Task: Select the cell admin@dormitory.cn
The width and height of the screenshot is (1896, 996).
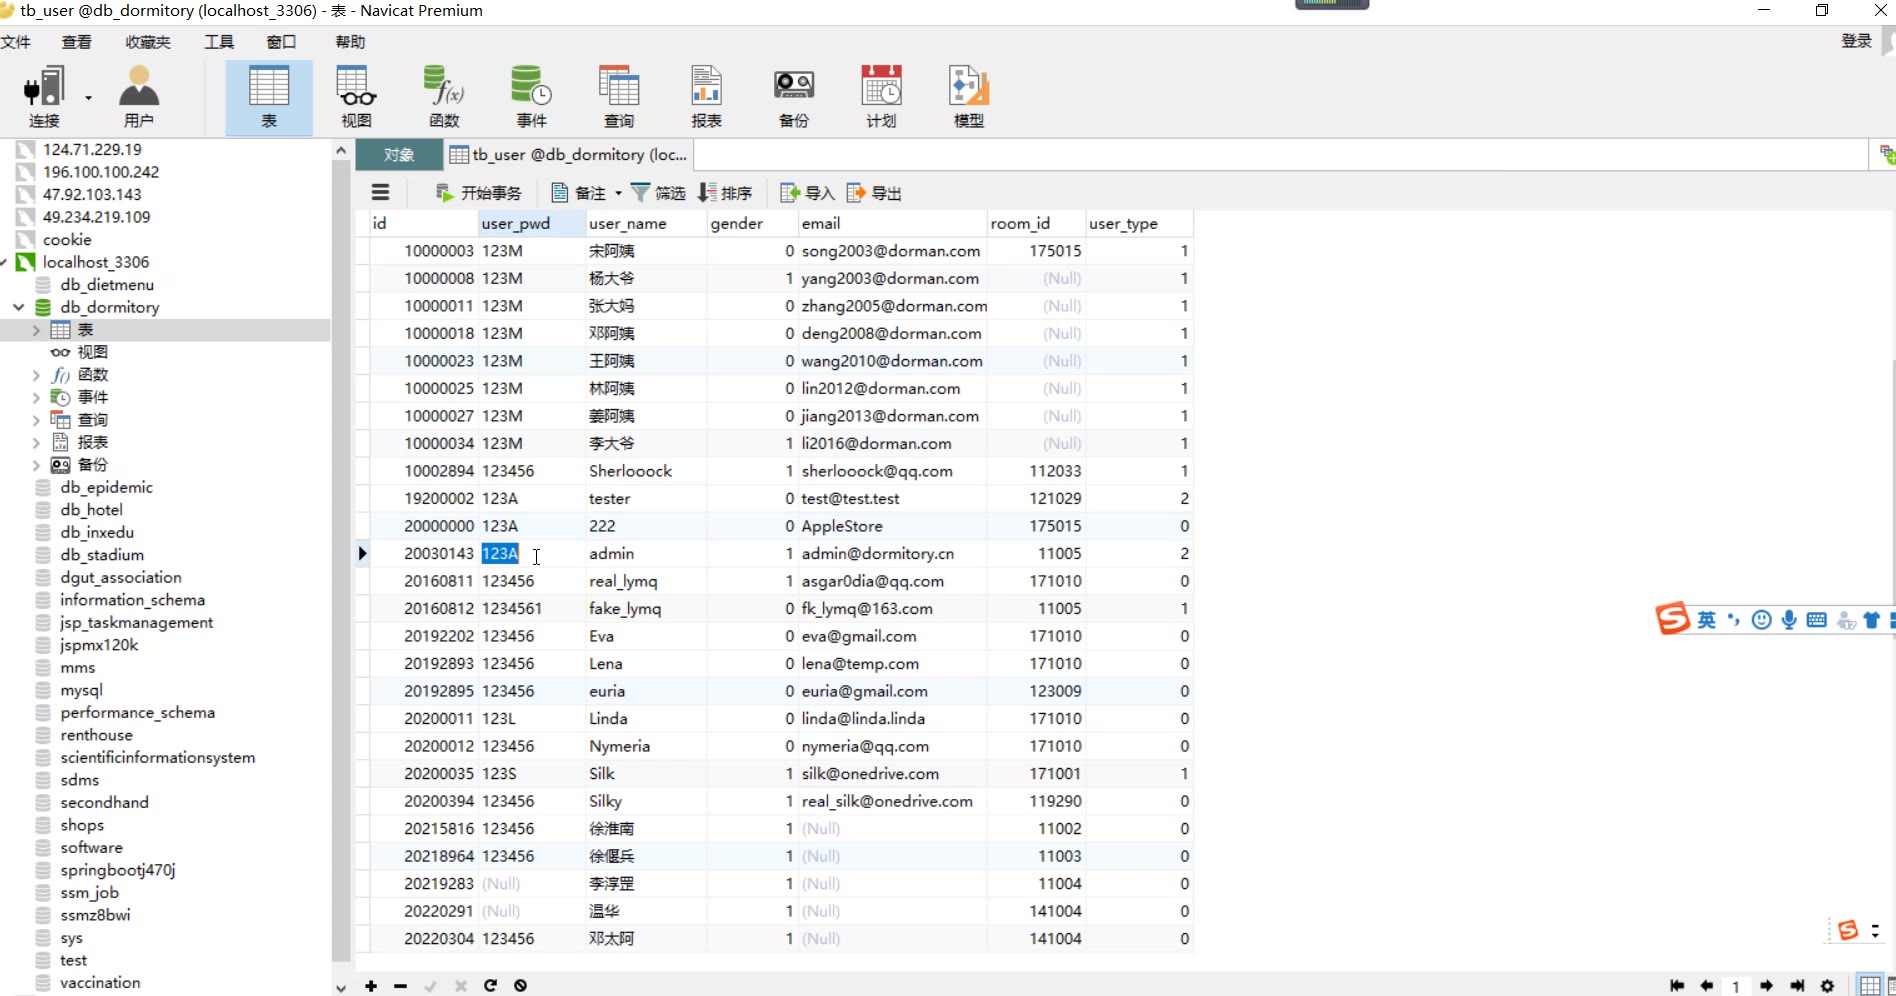Action: (x=892, y=553)
